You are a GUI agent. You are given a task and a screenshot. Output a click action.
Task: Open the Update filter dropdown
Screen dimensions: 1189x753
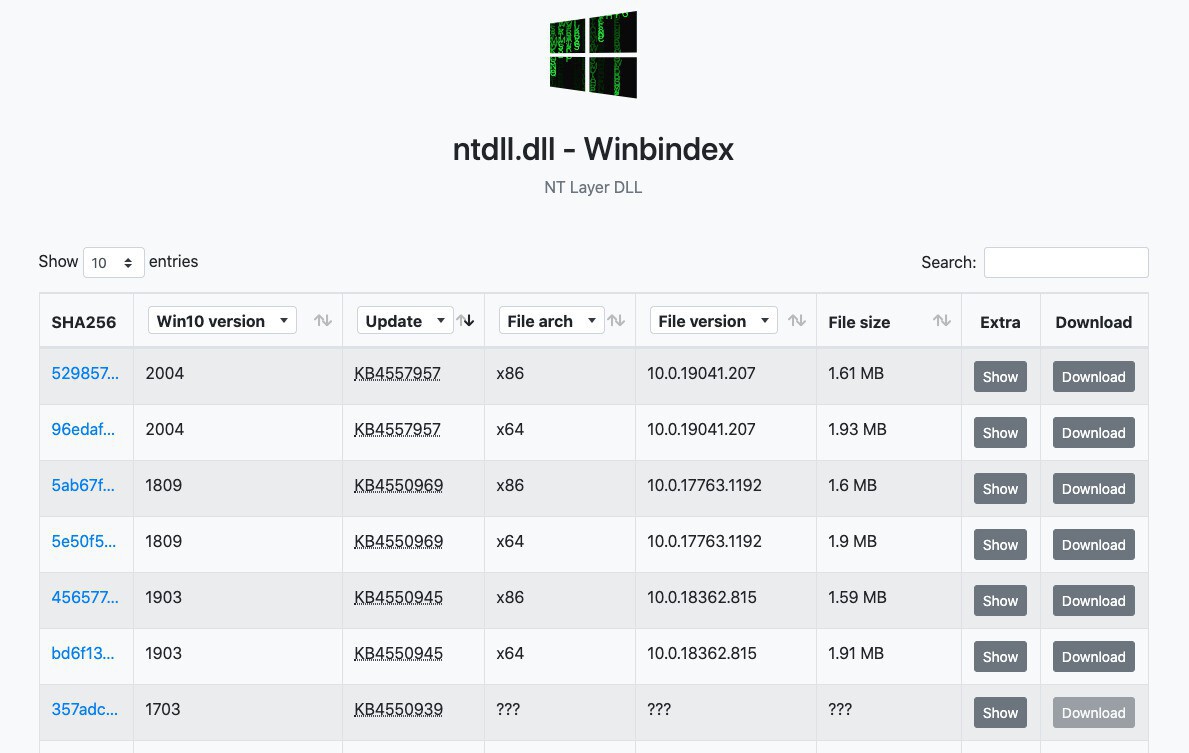point(404,321)
